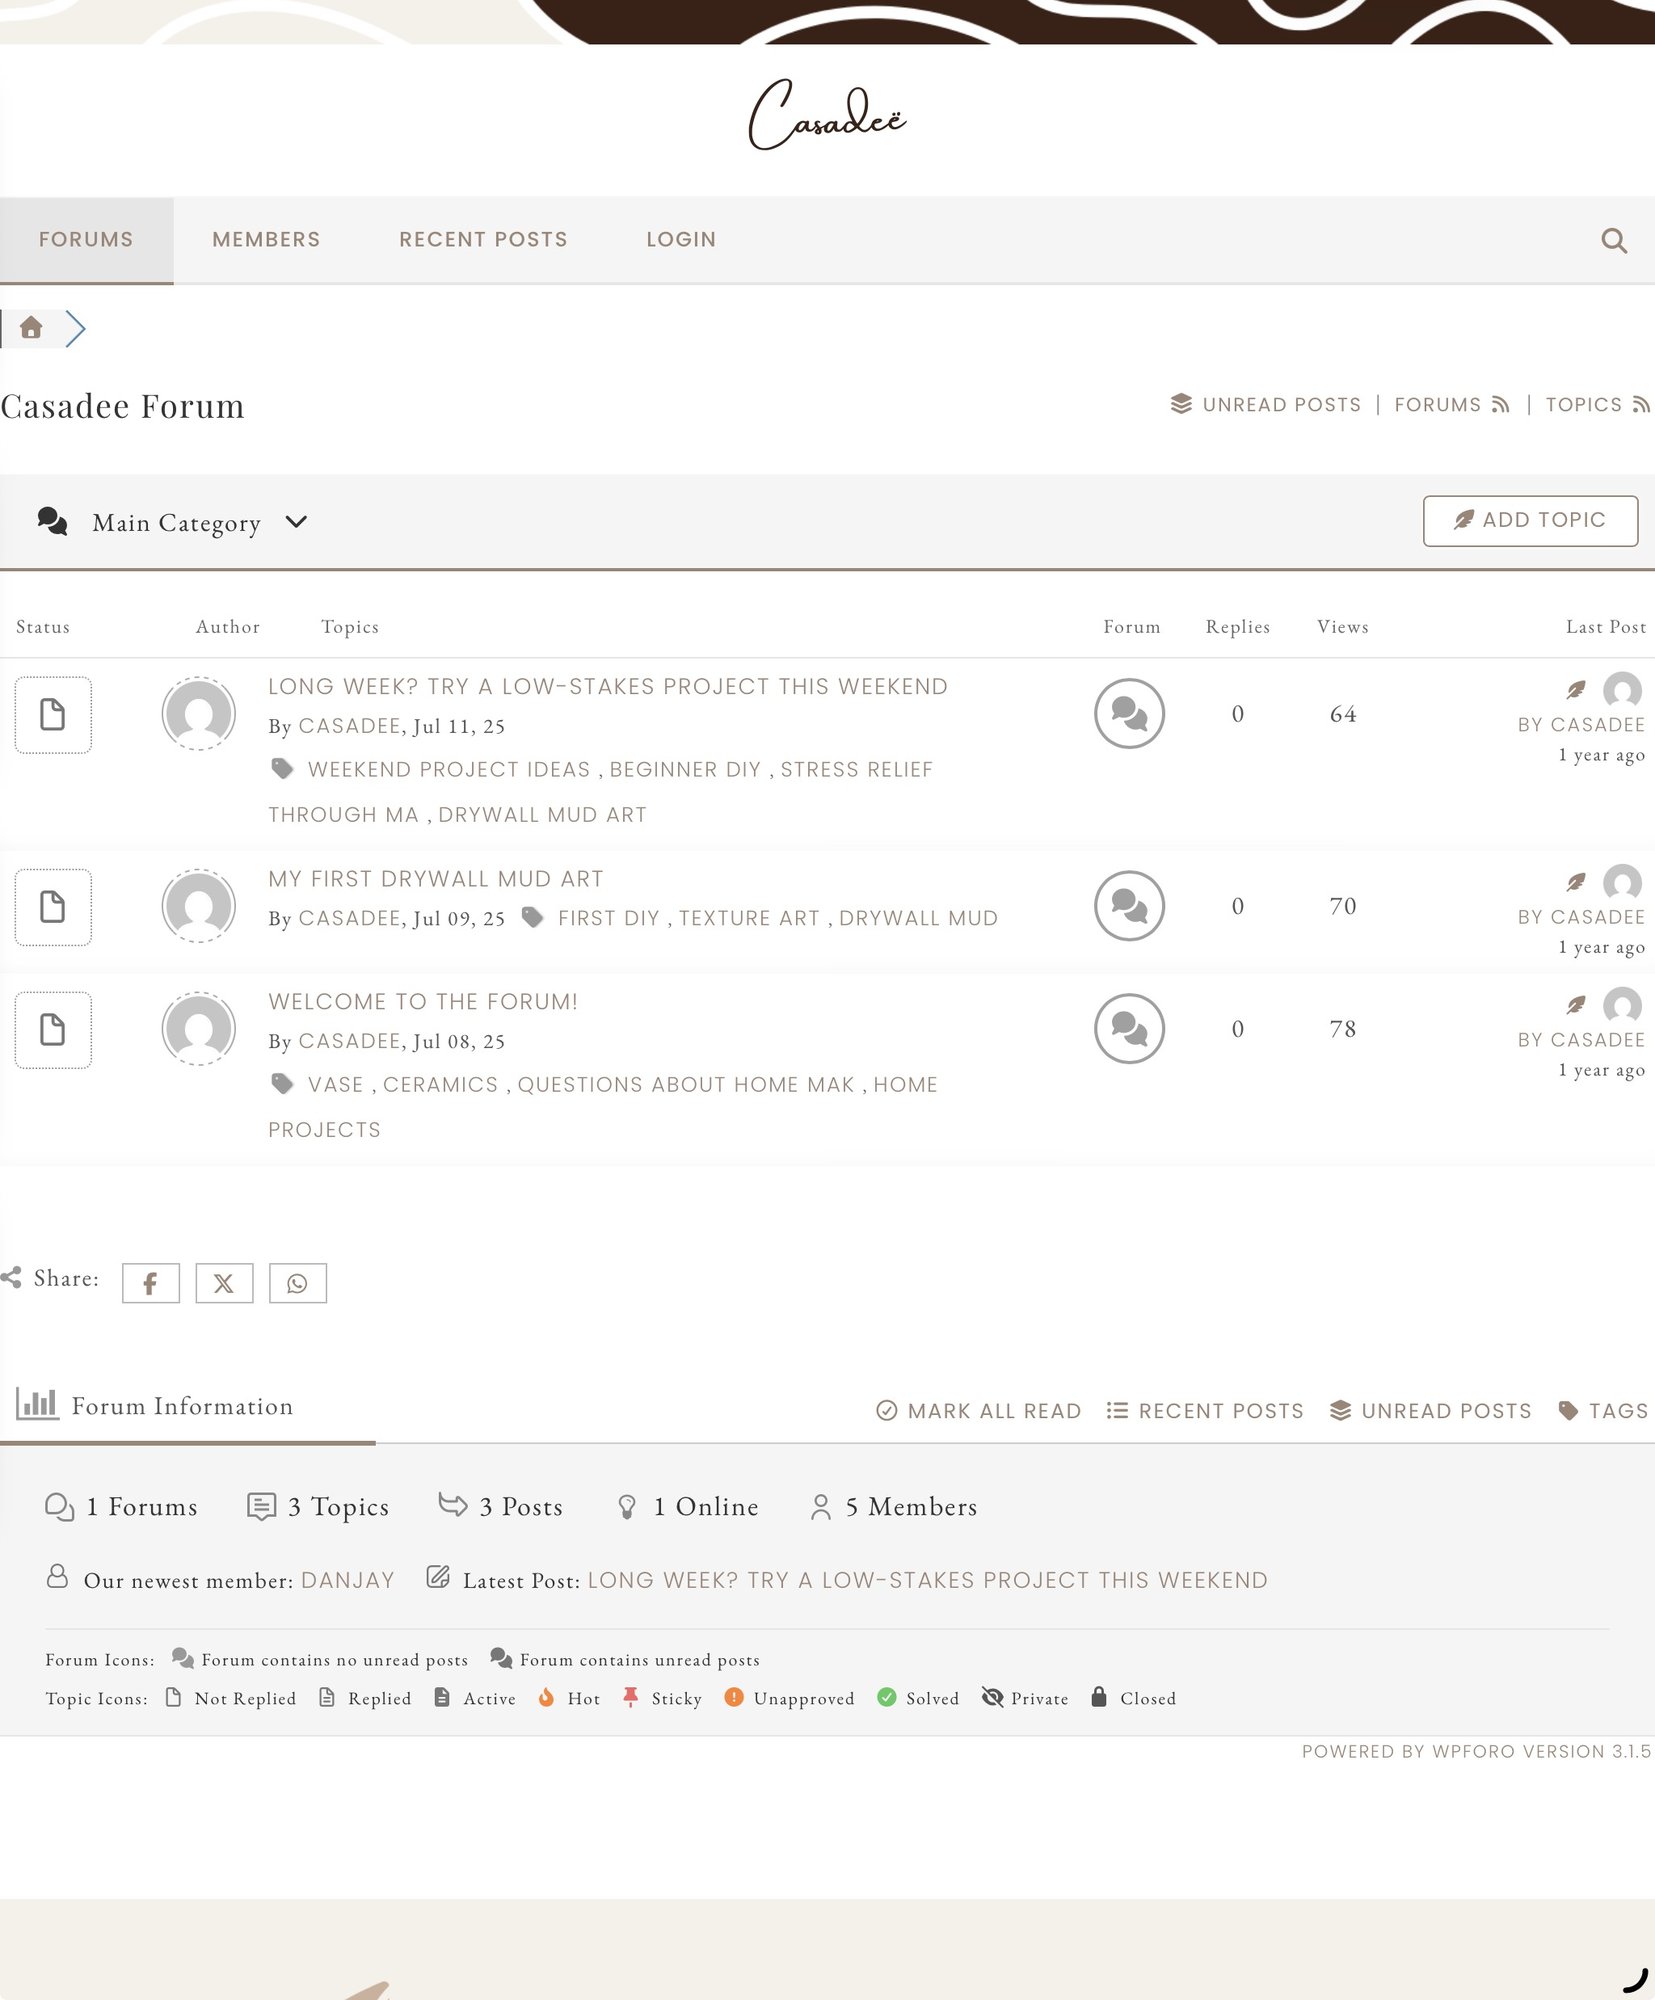Click last post avatar in Welcome row
This screenshot has height=2000, width=1655.
pyautogui.click(x=1622, y=1005)
